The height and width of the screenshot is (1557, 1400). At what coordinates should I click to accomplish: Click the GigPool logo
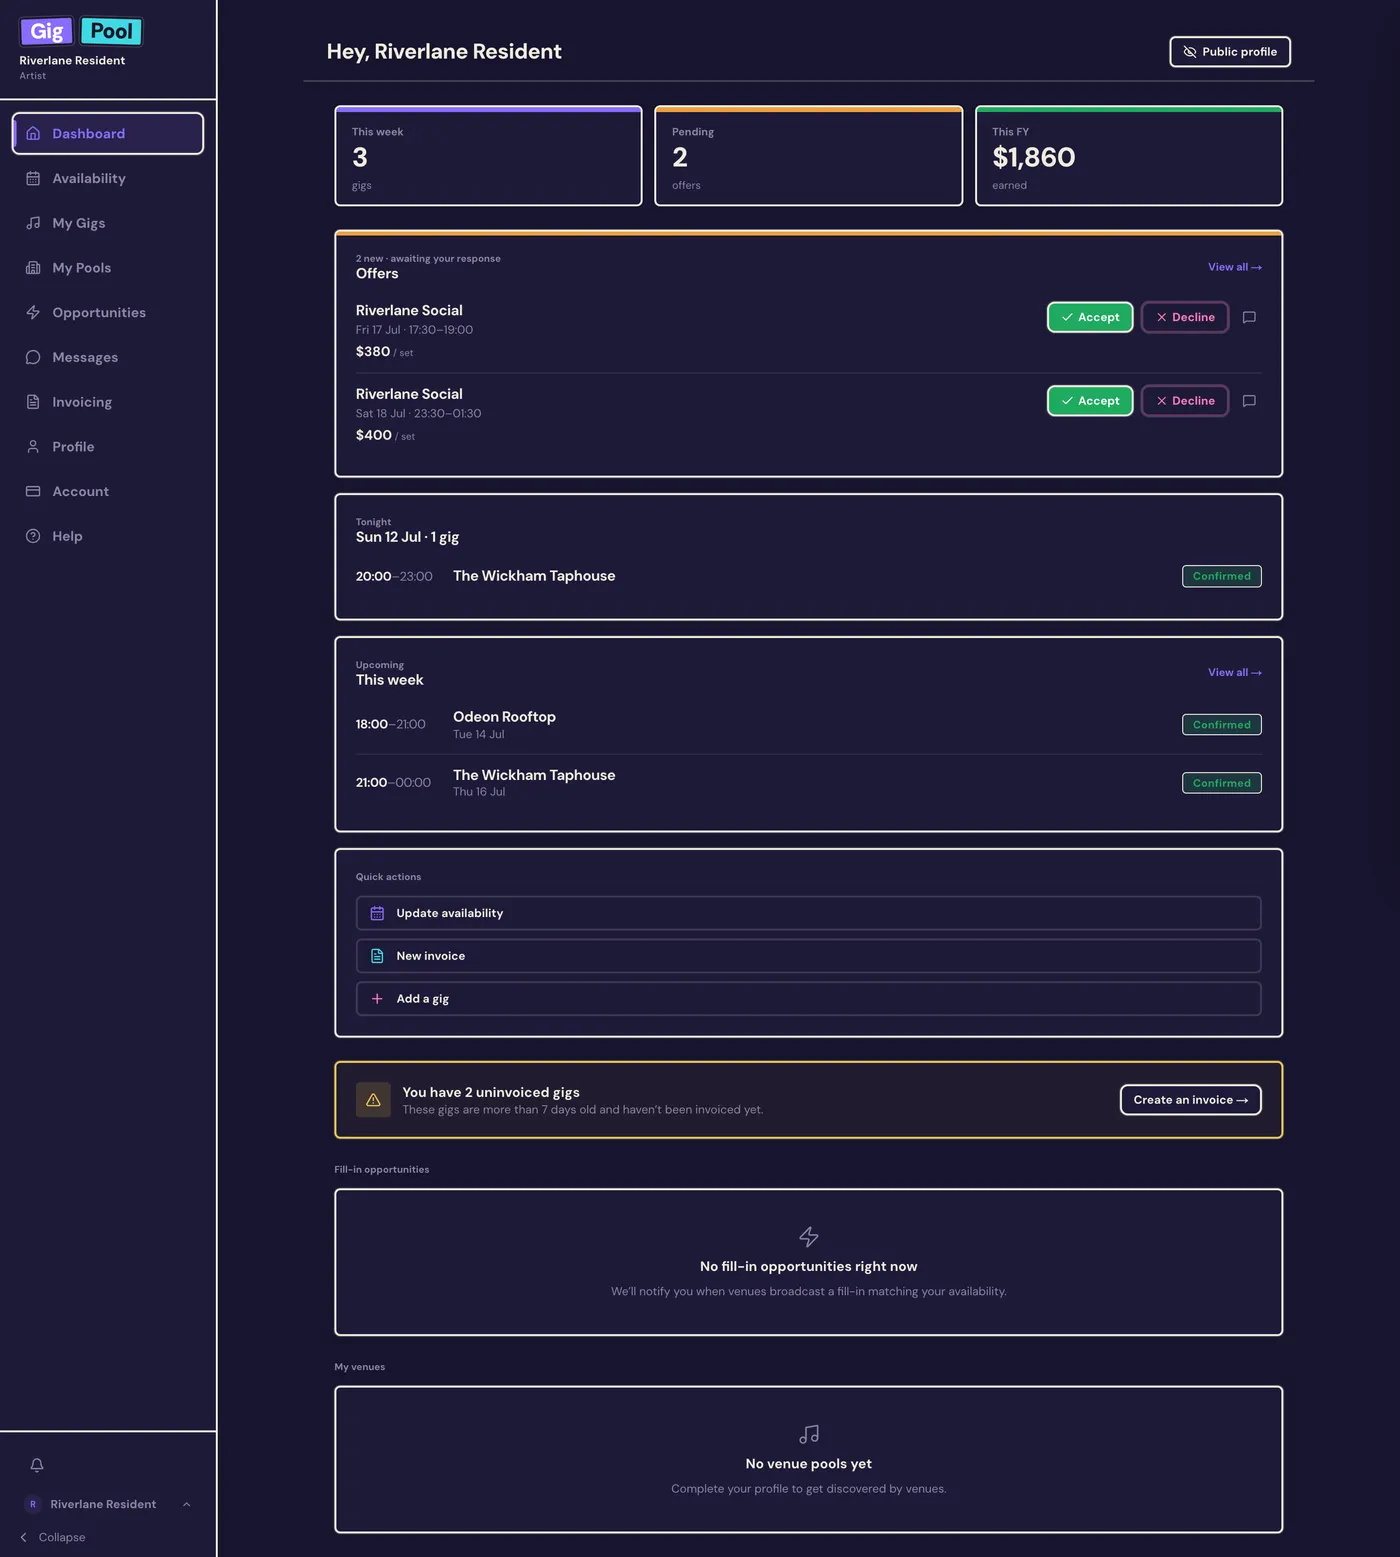[81, 31]
